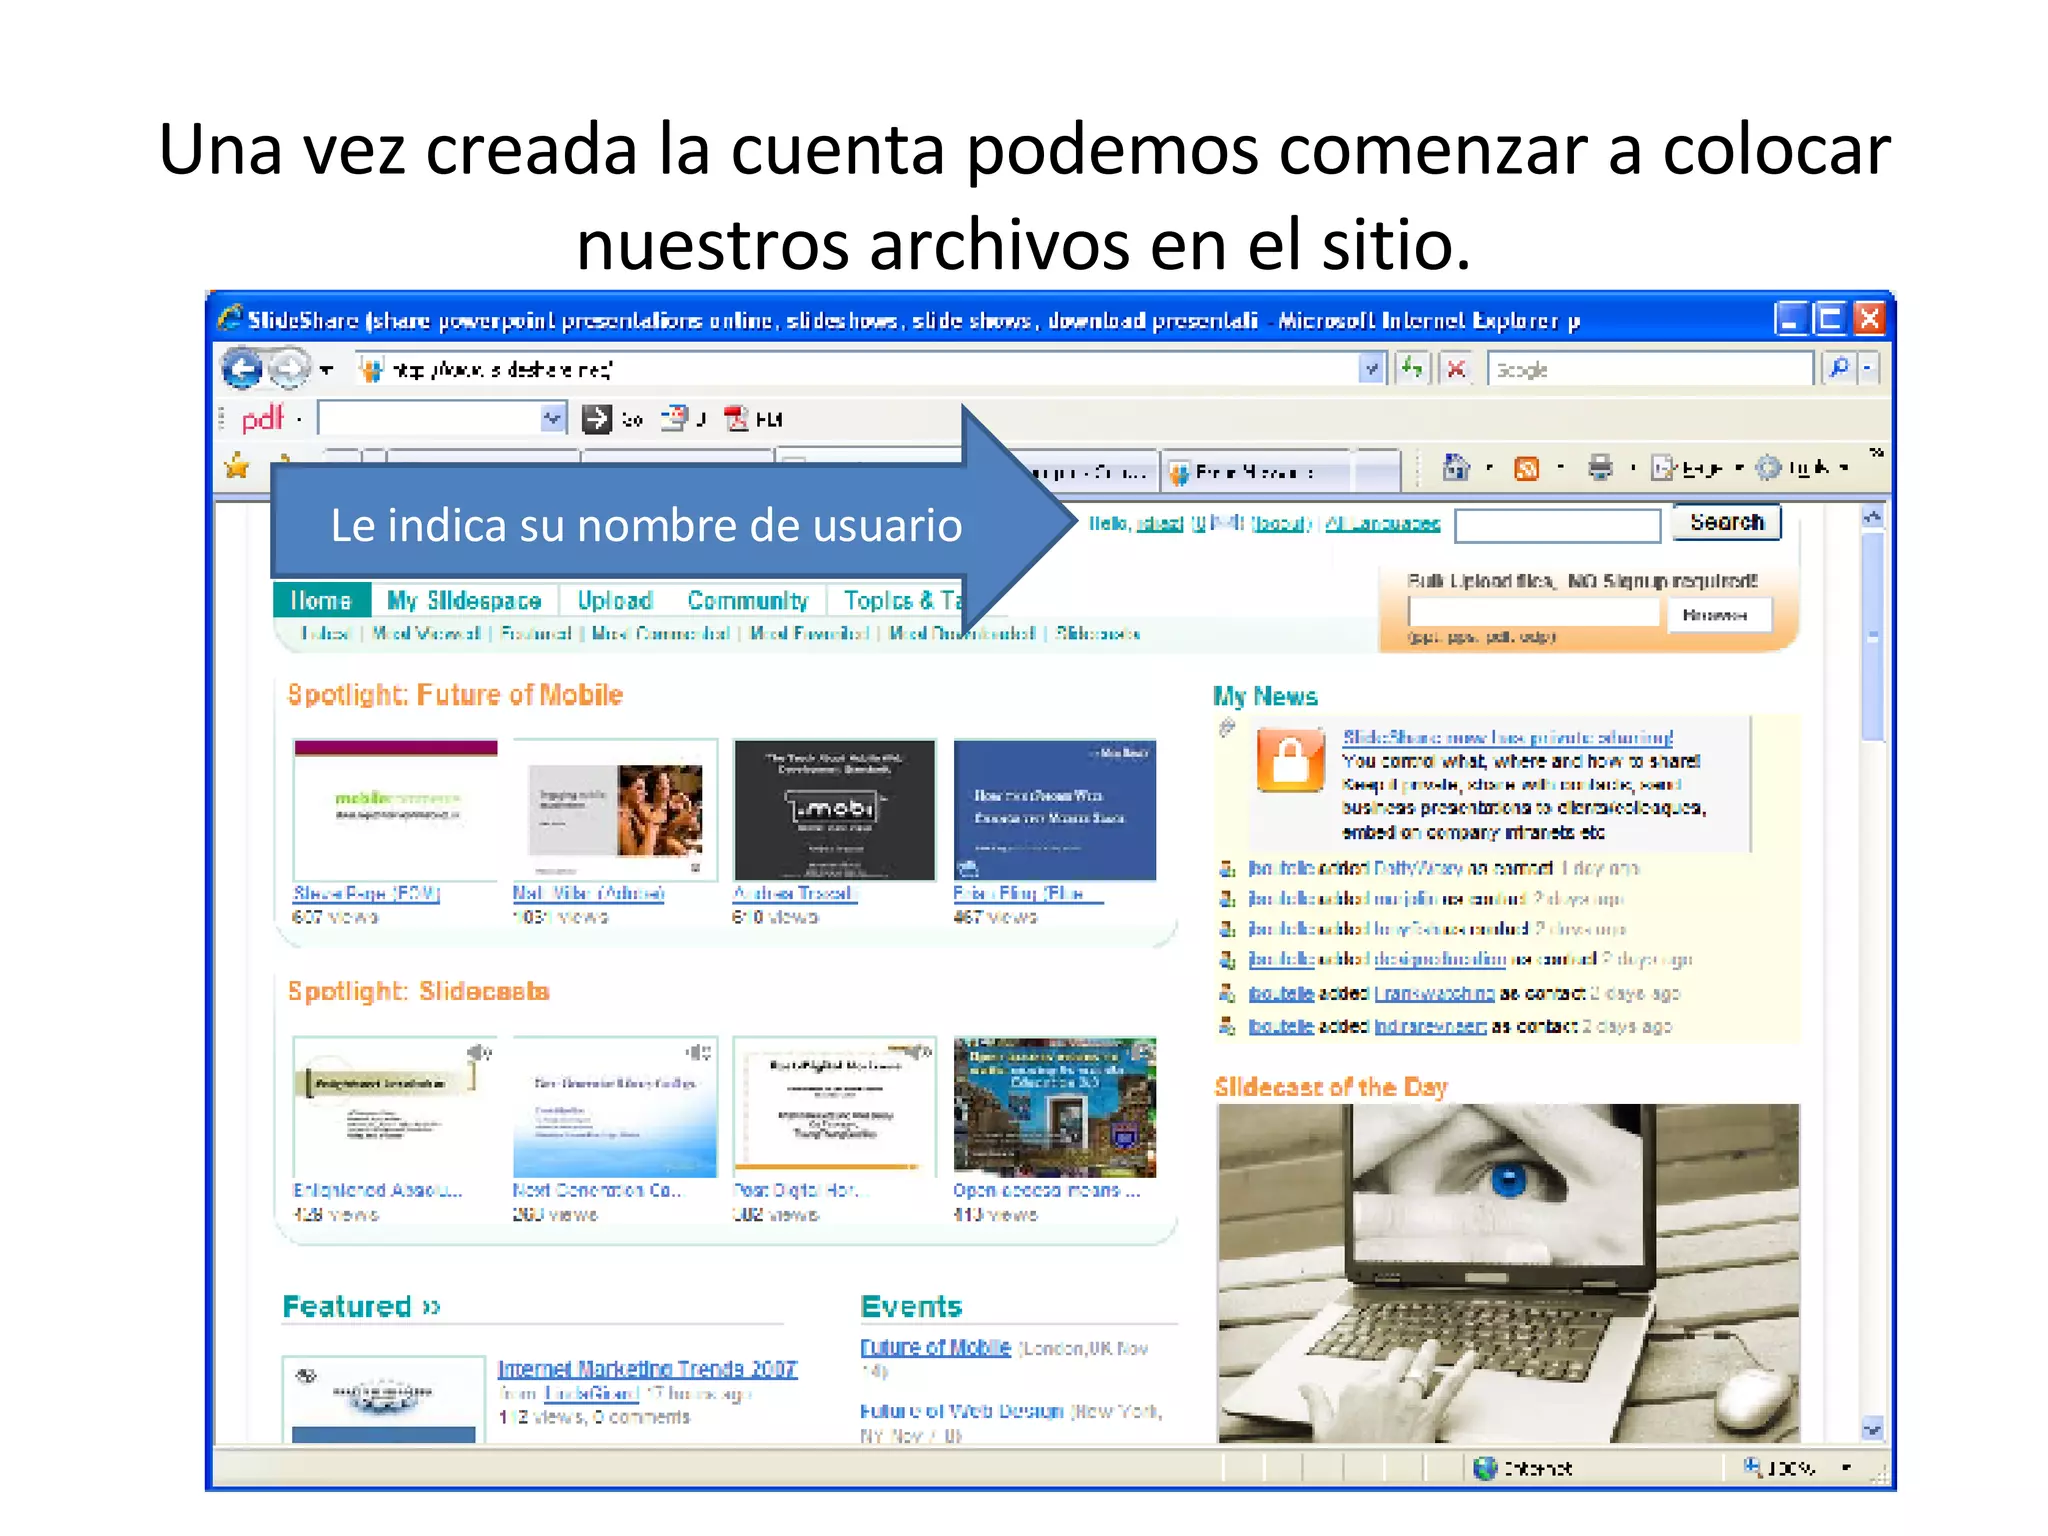Viewport: 2048px width, 1536px height.
Task: Stop loading with the red X icon
Action: point(1457,370)
